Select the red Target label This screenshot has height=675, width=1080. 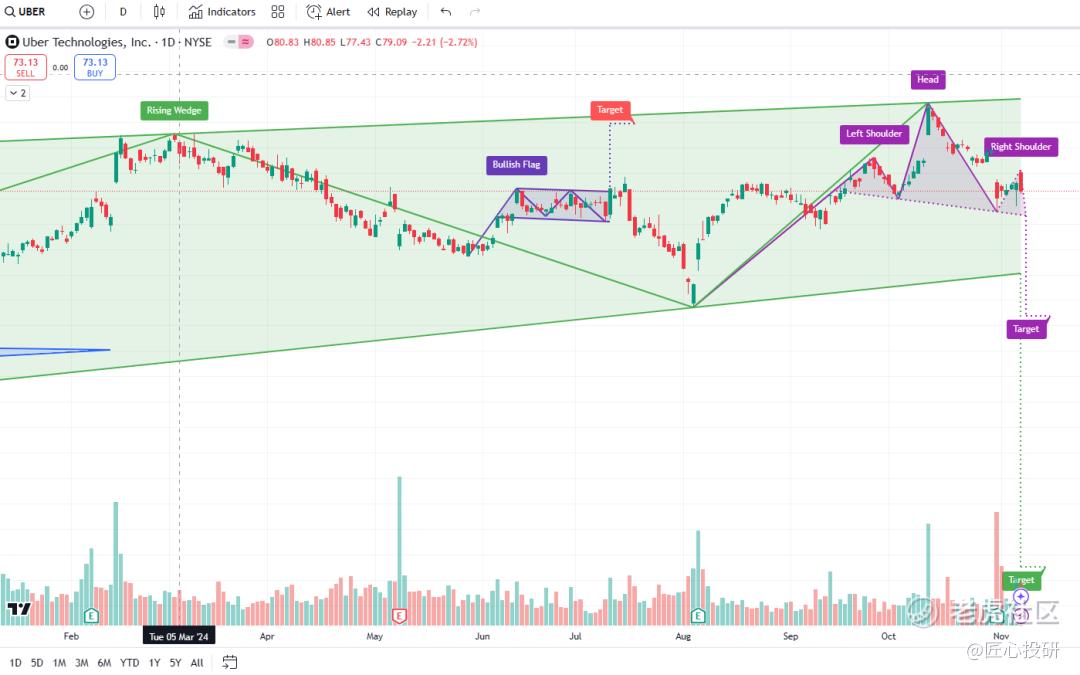pos(610,110)
